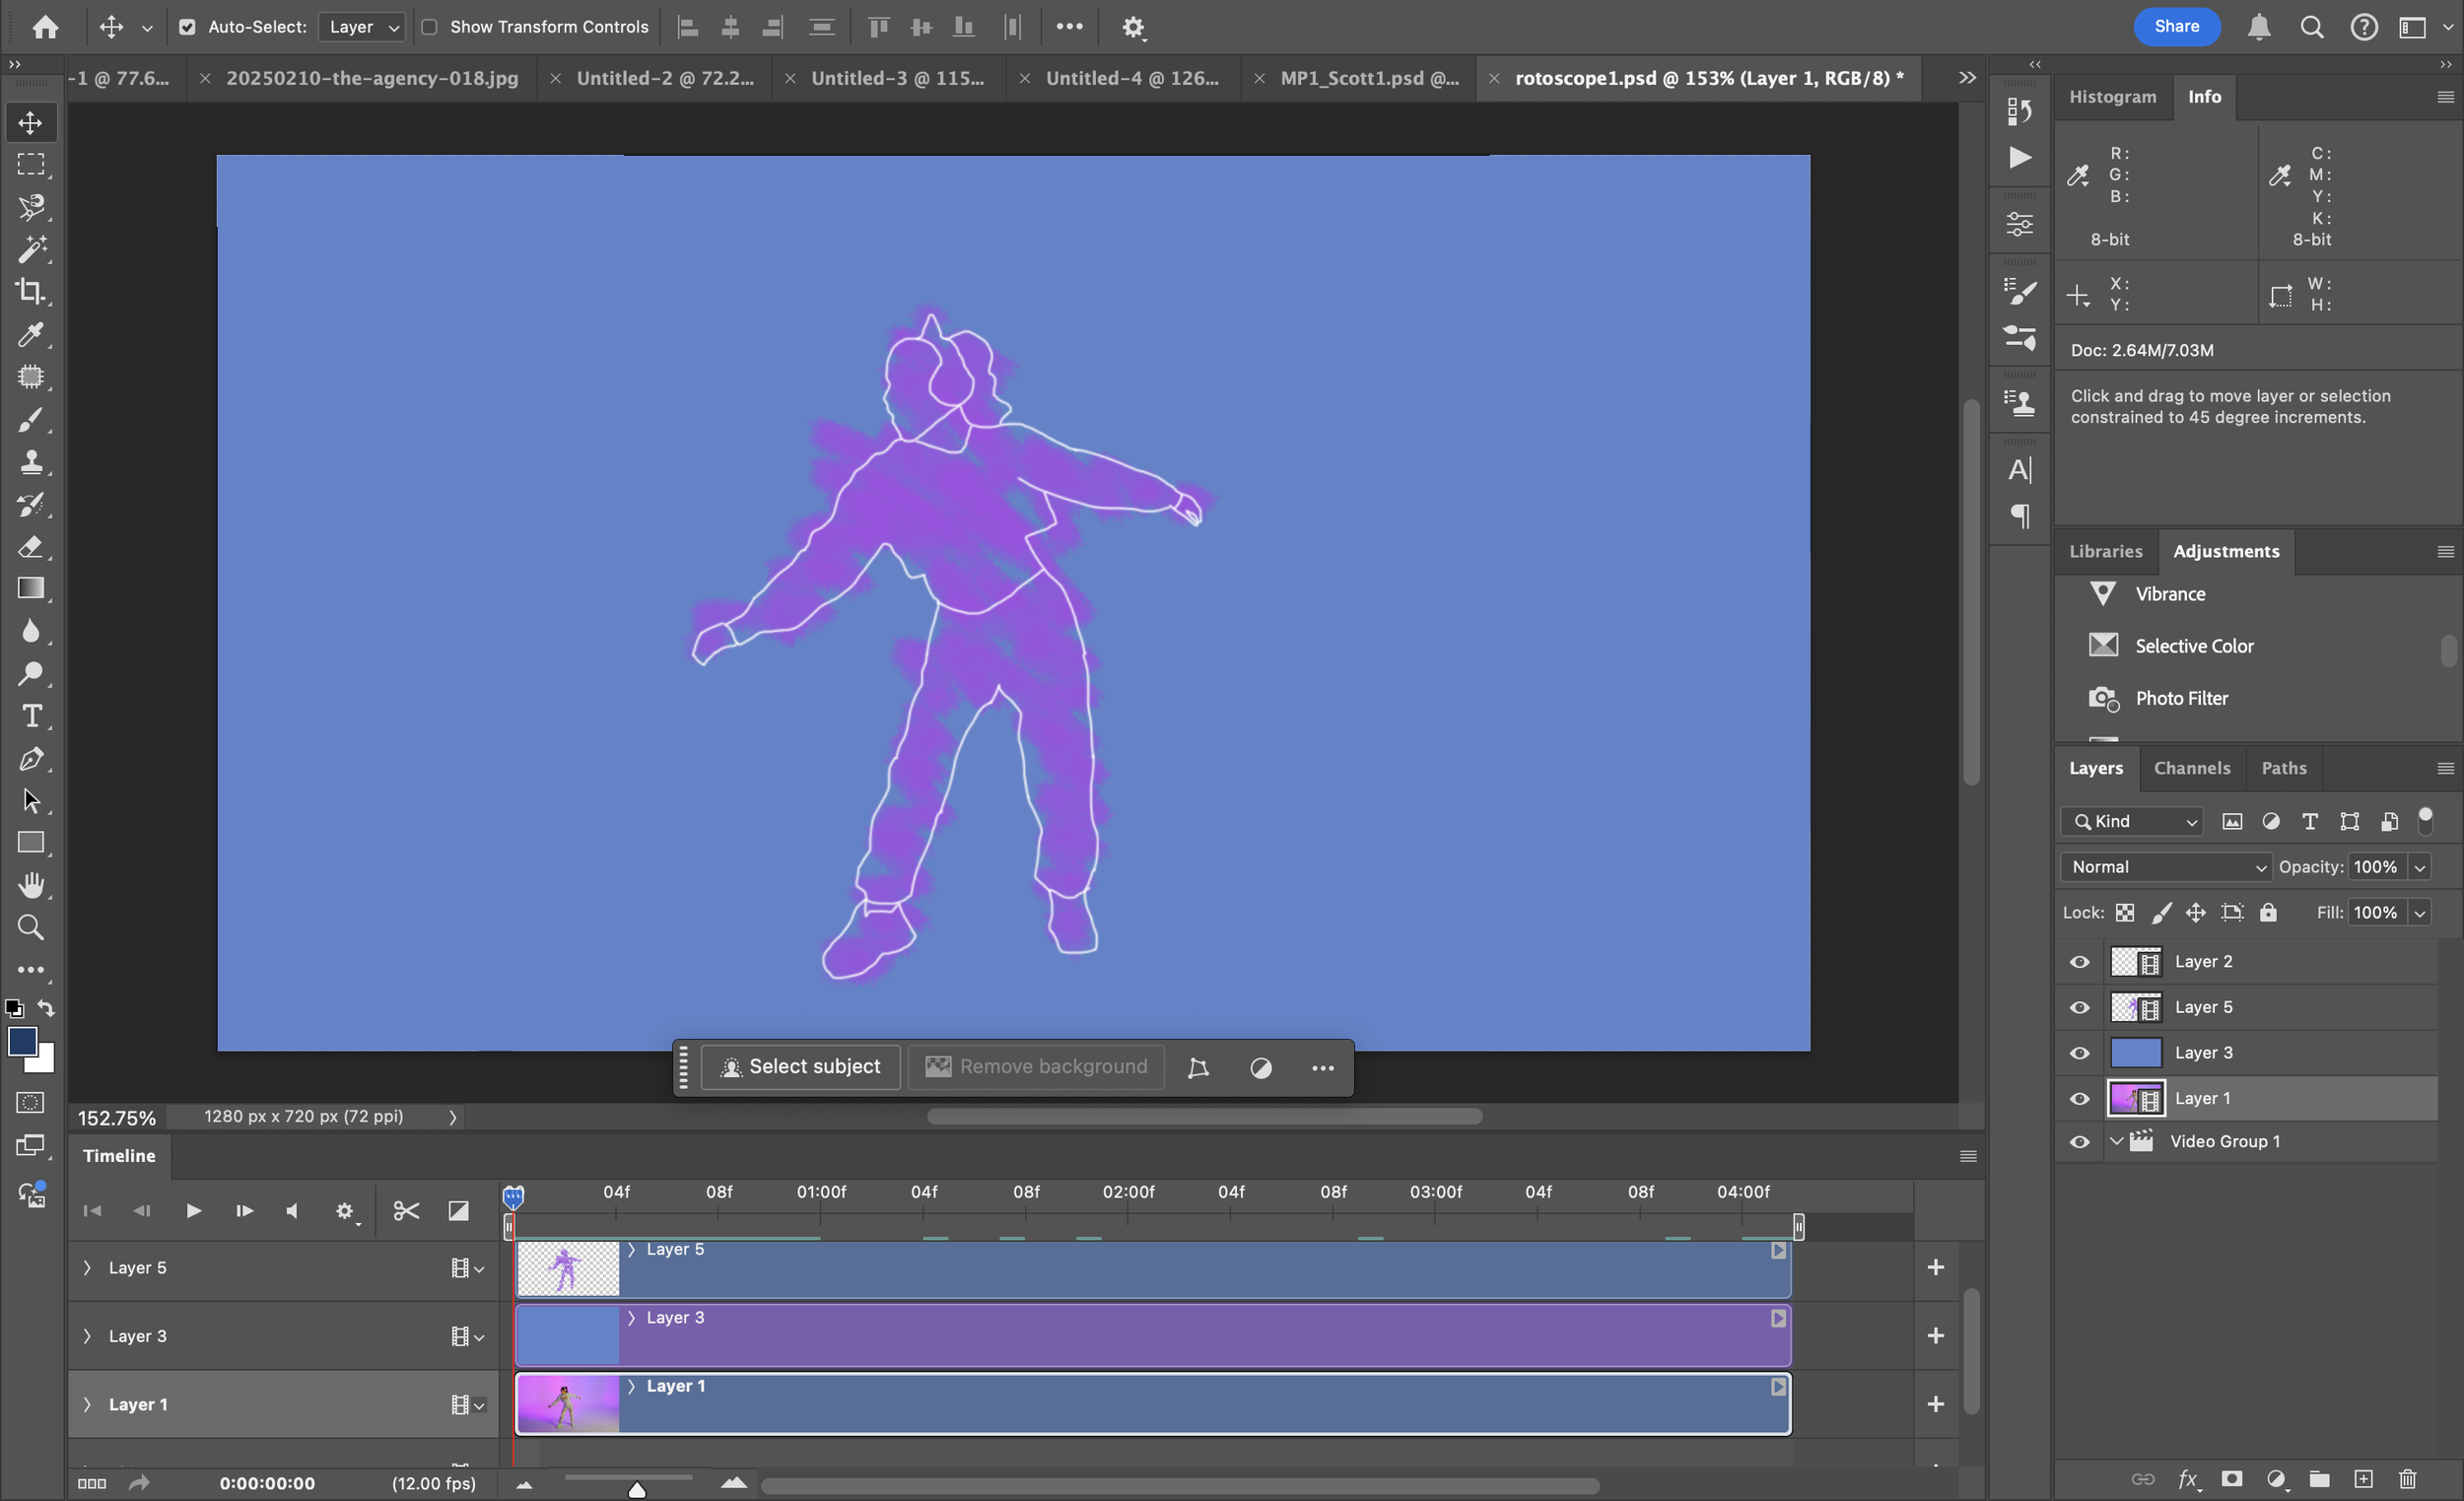2464x1501 pixels.
Task: Select the Horizontal Type tool
Action: coord(30,717)
